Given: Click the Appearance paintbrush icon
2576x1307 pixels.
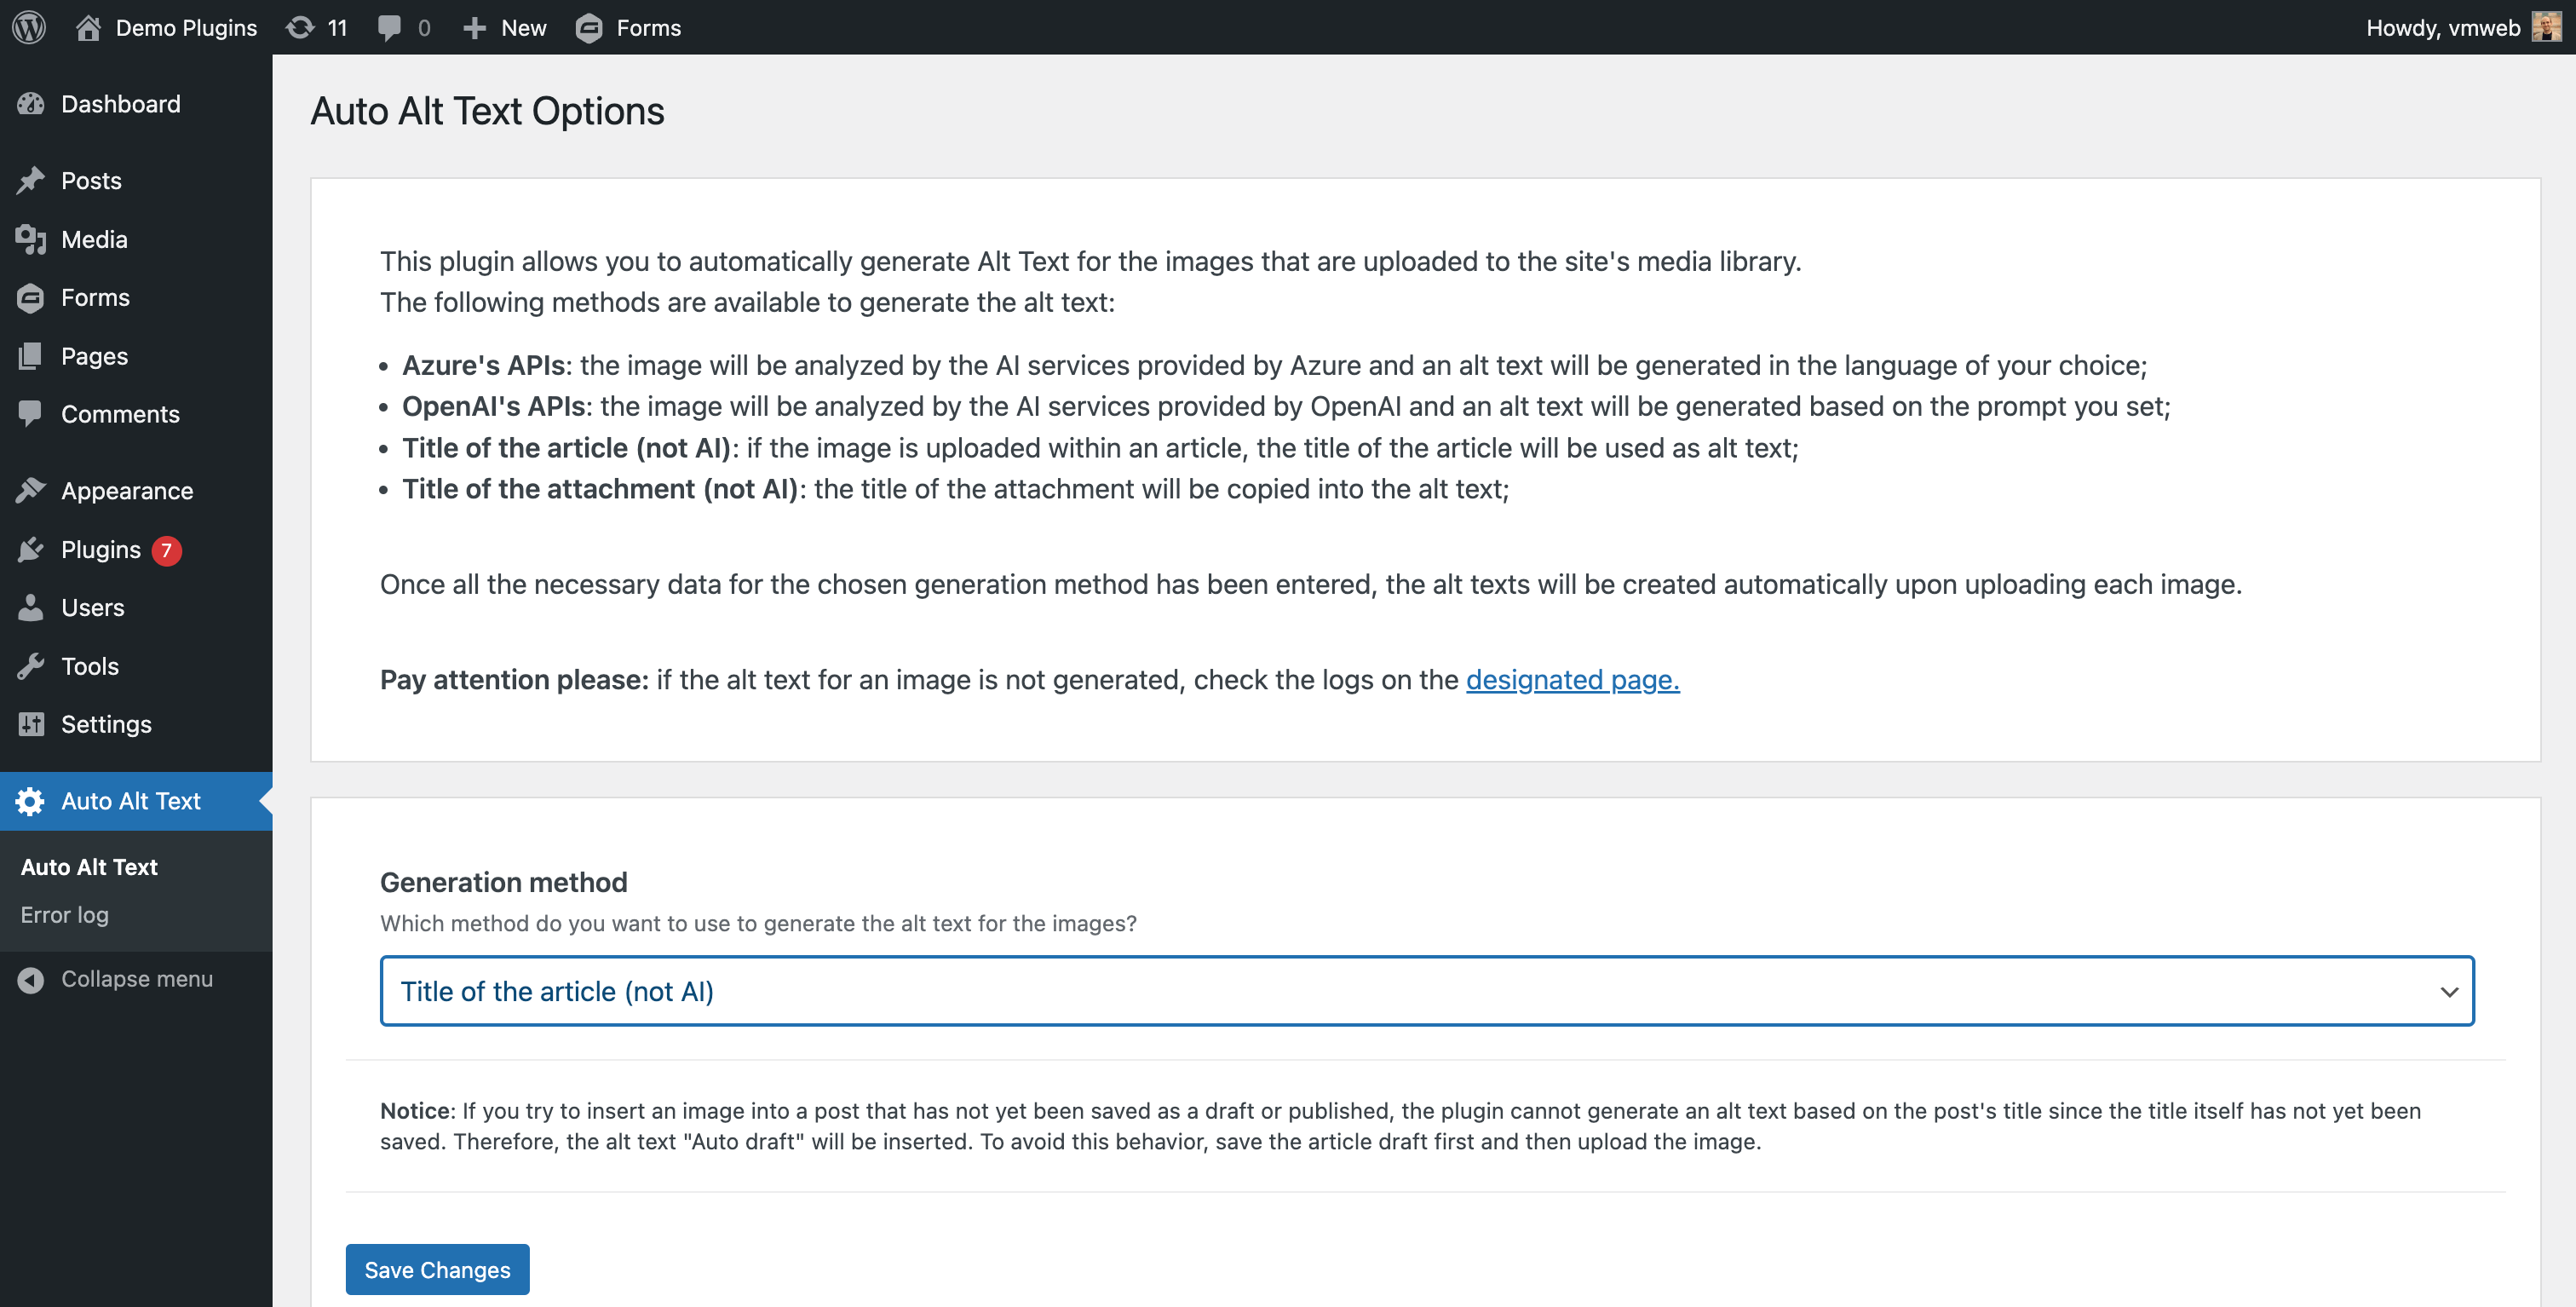Looking at the screenshot, I should [31, 490].
